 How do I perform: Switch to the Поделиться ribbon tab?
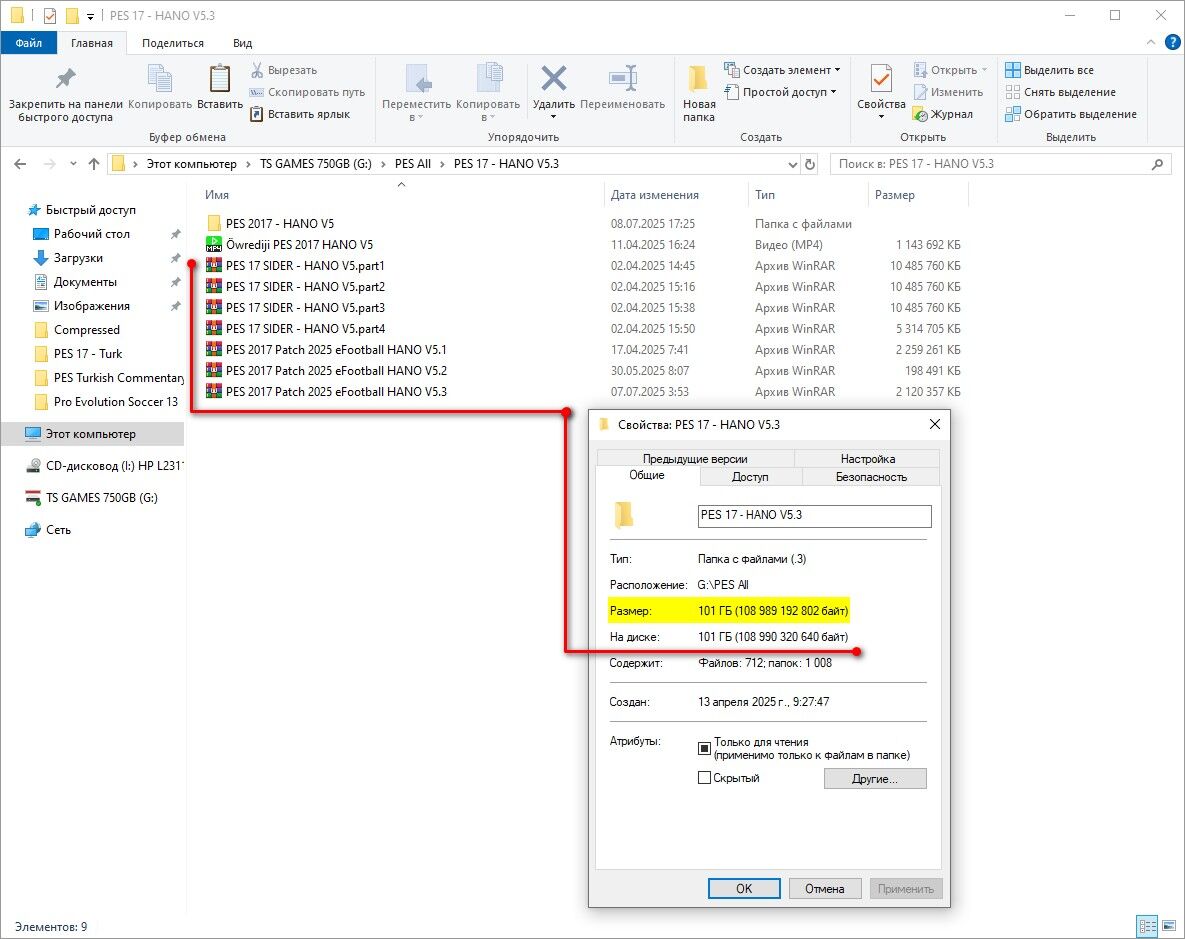point(173,43)
